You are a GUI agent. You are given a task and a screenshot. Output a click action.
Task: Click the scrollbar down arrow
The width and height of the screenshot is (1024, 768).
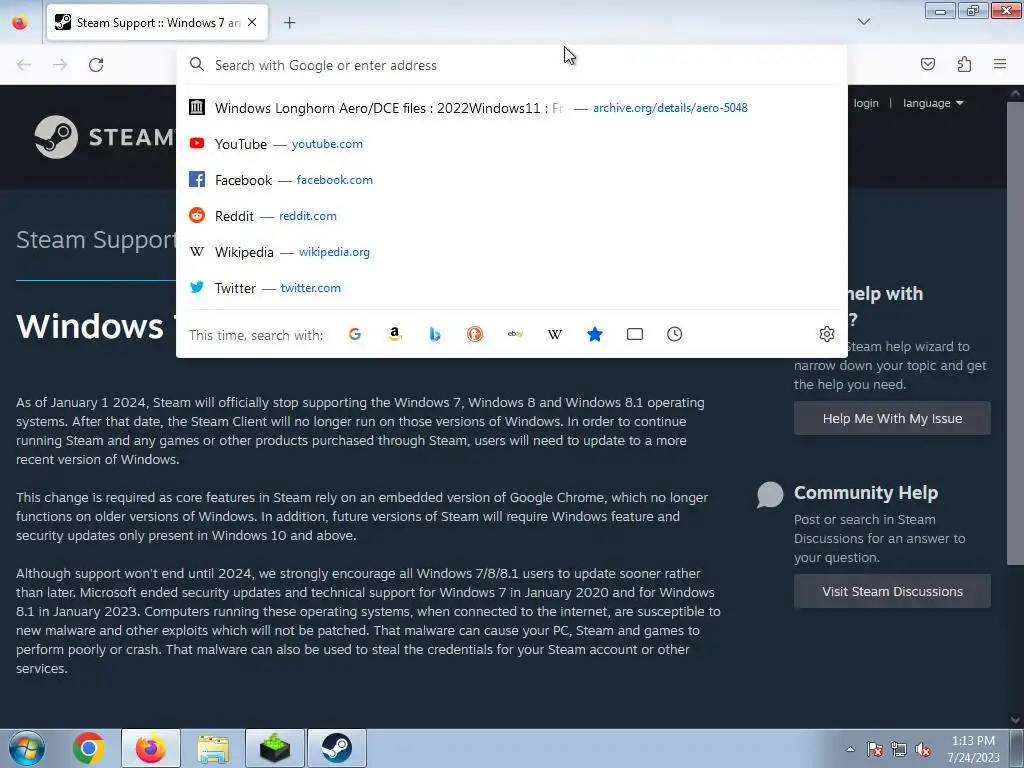pyautogui.click(x=1015, y=720)
